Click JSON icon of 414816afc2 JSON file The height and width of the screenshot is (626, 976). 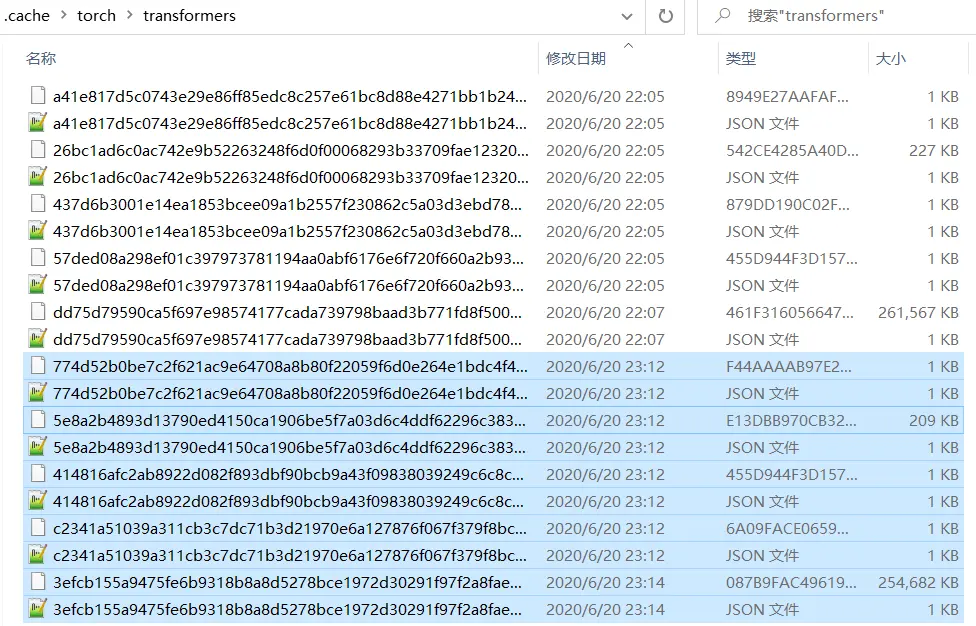click(x=38, y=501)
